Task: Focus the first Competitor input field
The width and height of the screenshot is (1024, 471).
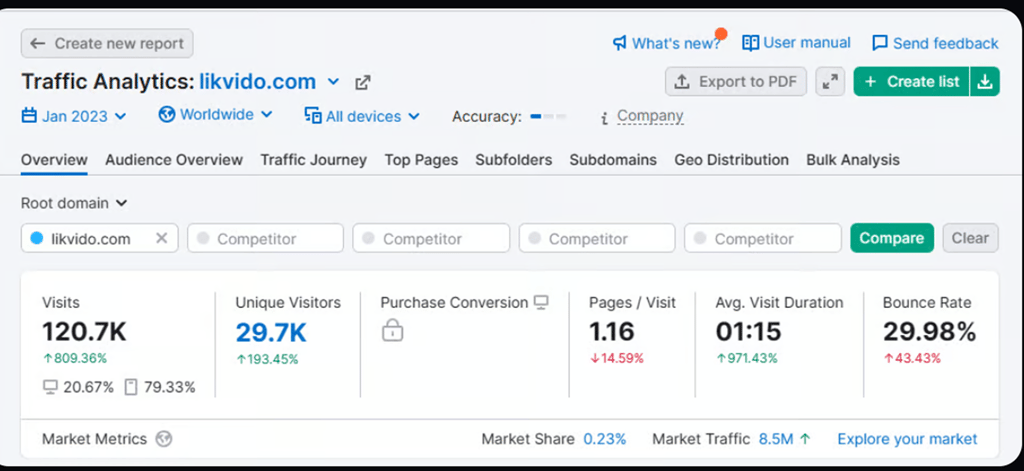Action: 265,238
